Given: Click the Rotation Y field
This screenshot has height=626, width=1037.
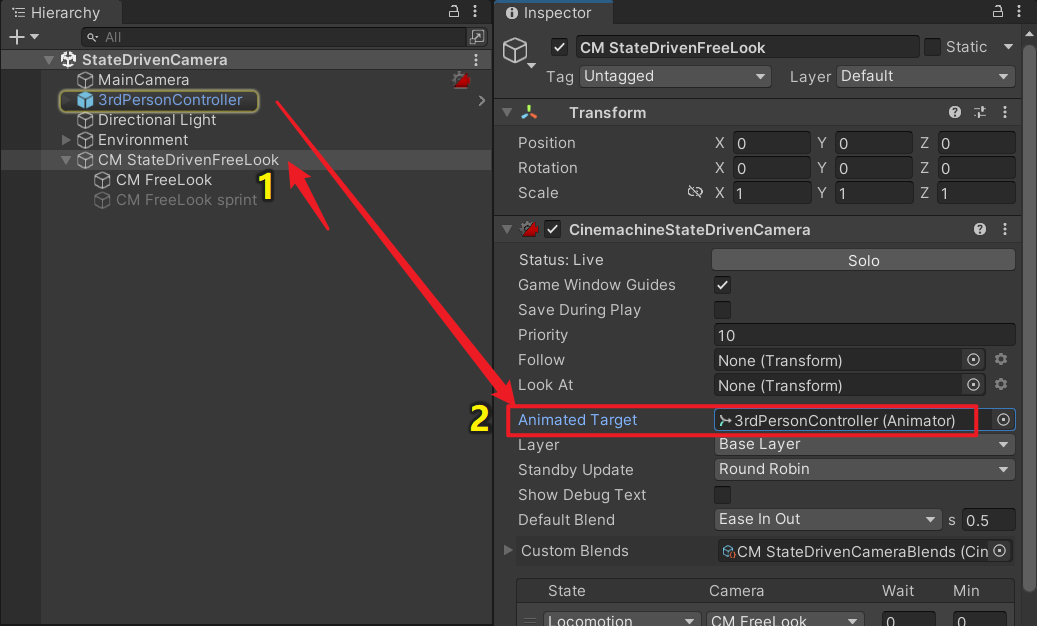Looking at the screenshot, I should pyautogui.click(x=873, y=169).
